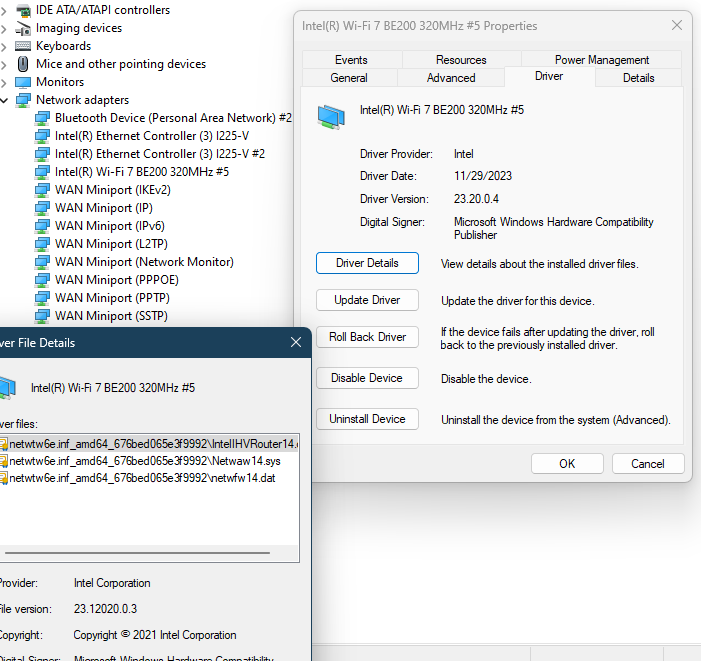This screenshot has width=701, height=661.
Task: Expand the Imaging devices node
Action: coord(4,29)
